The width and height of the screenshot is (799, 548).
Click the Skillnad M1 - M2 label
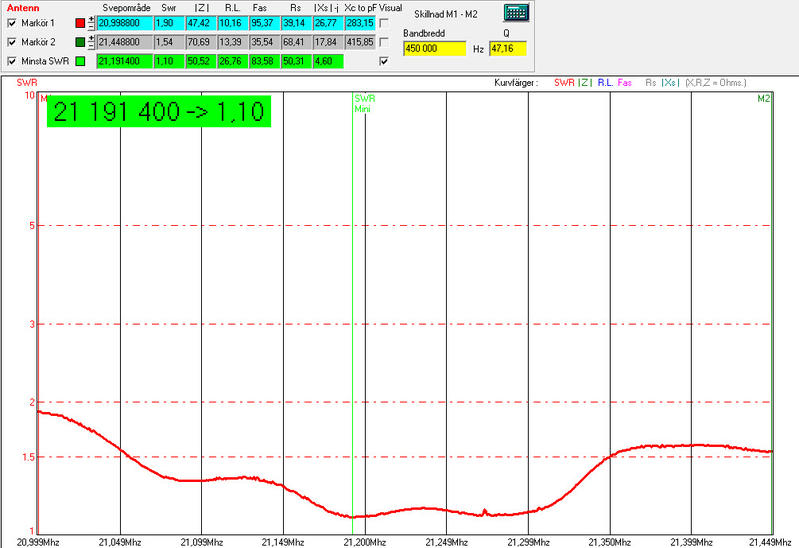click(446, 14)
